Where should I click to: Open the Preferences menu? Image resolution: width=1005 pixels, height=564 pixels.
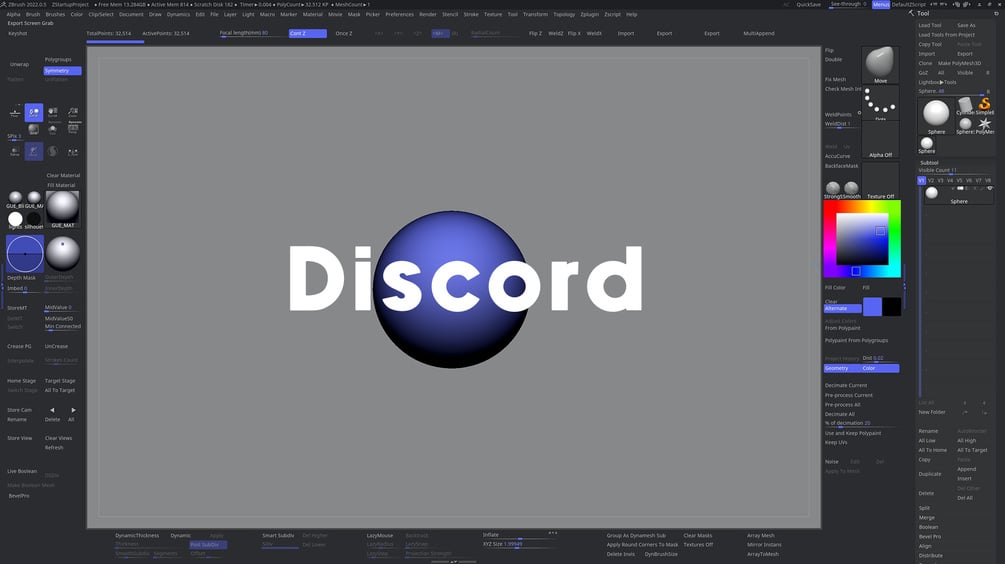tap(399, 14)
